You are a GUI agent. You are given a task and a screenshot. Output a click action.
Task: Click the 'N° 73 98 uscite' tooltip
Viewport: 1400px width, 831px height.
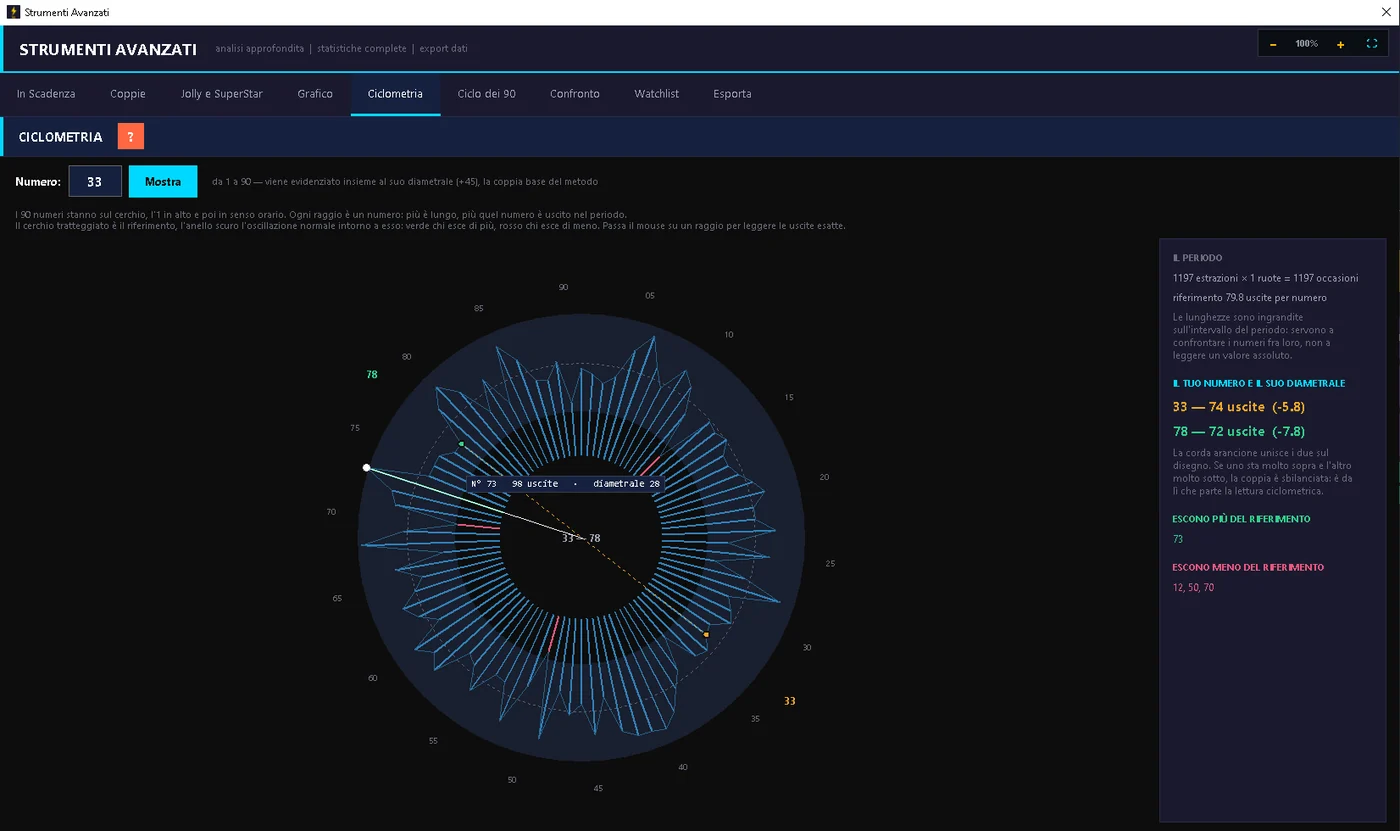click(x=566, y=484)
